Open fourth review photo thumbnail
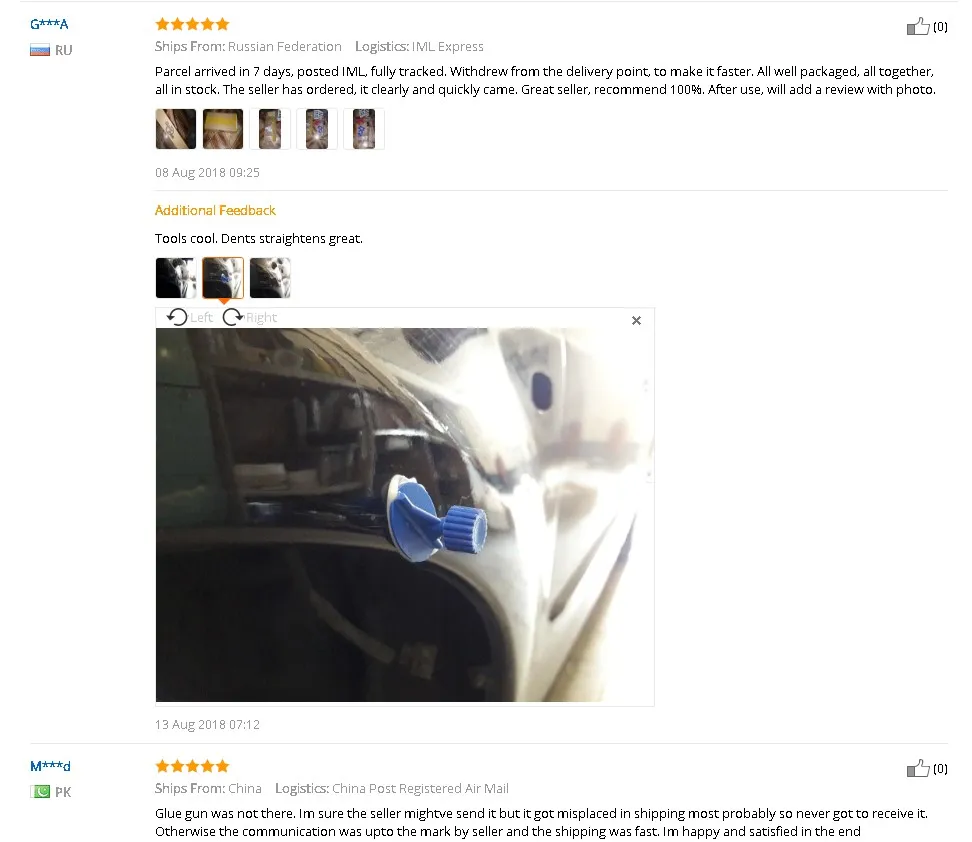The width and height of the screenshot is (972, 842). (317, 129)
